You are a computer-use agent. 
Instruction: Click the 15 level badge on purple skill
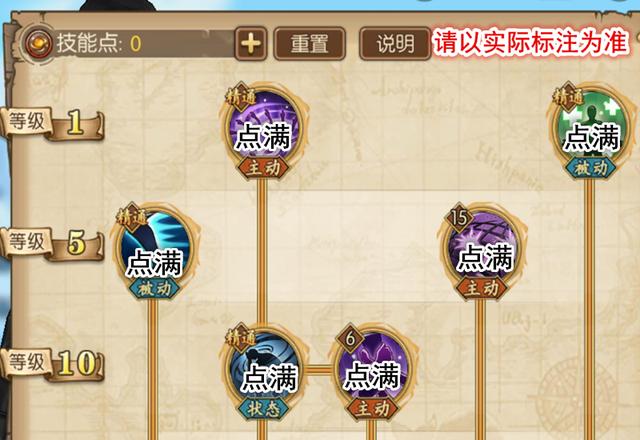(459, 218)
